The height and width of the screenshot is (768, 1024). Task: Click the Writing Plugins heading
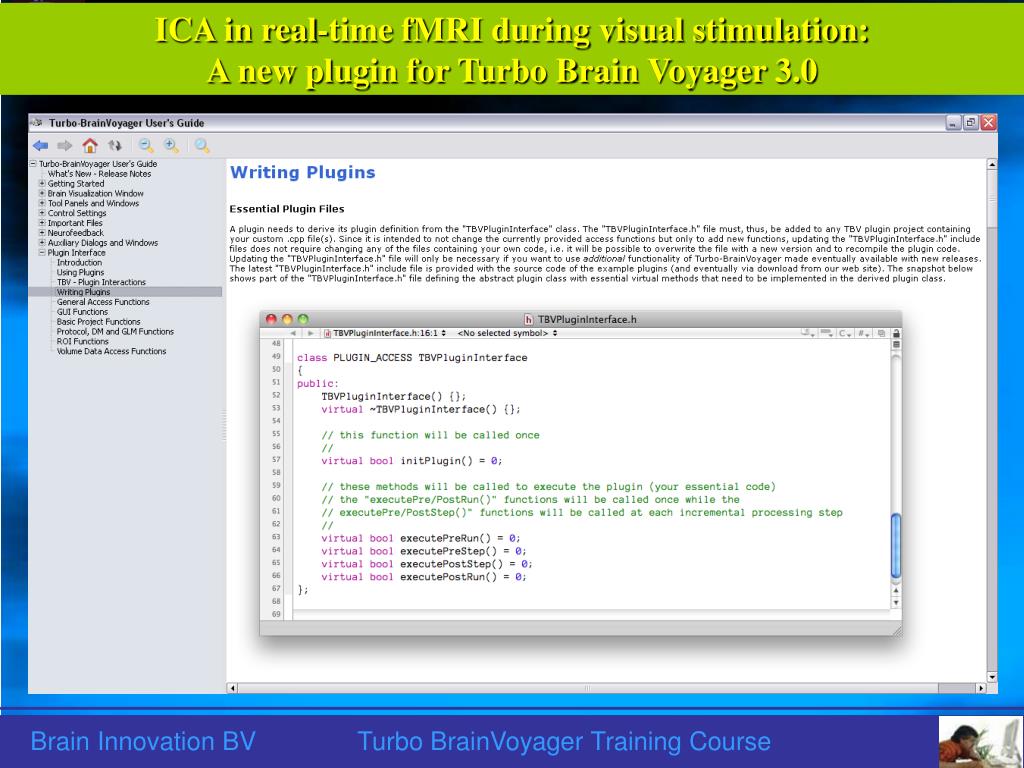point(303,172)
